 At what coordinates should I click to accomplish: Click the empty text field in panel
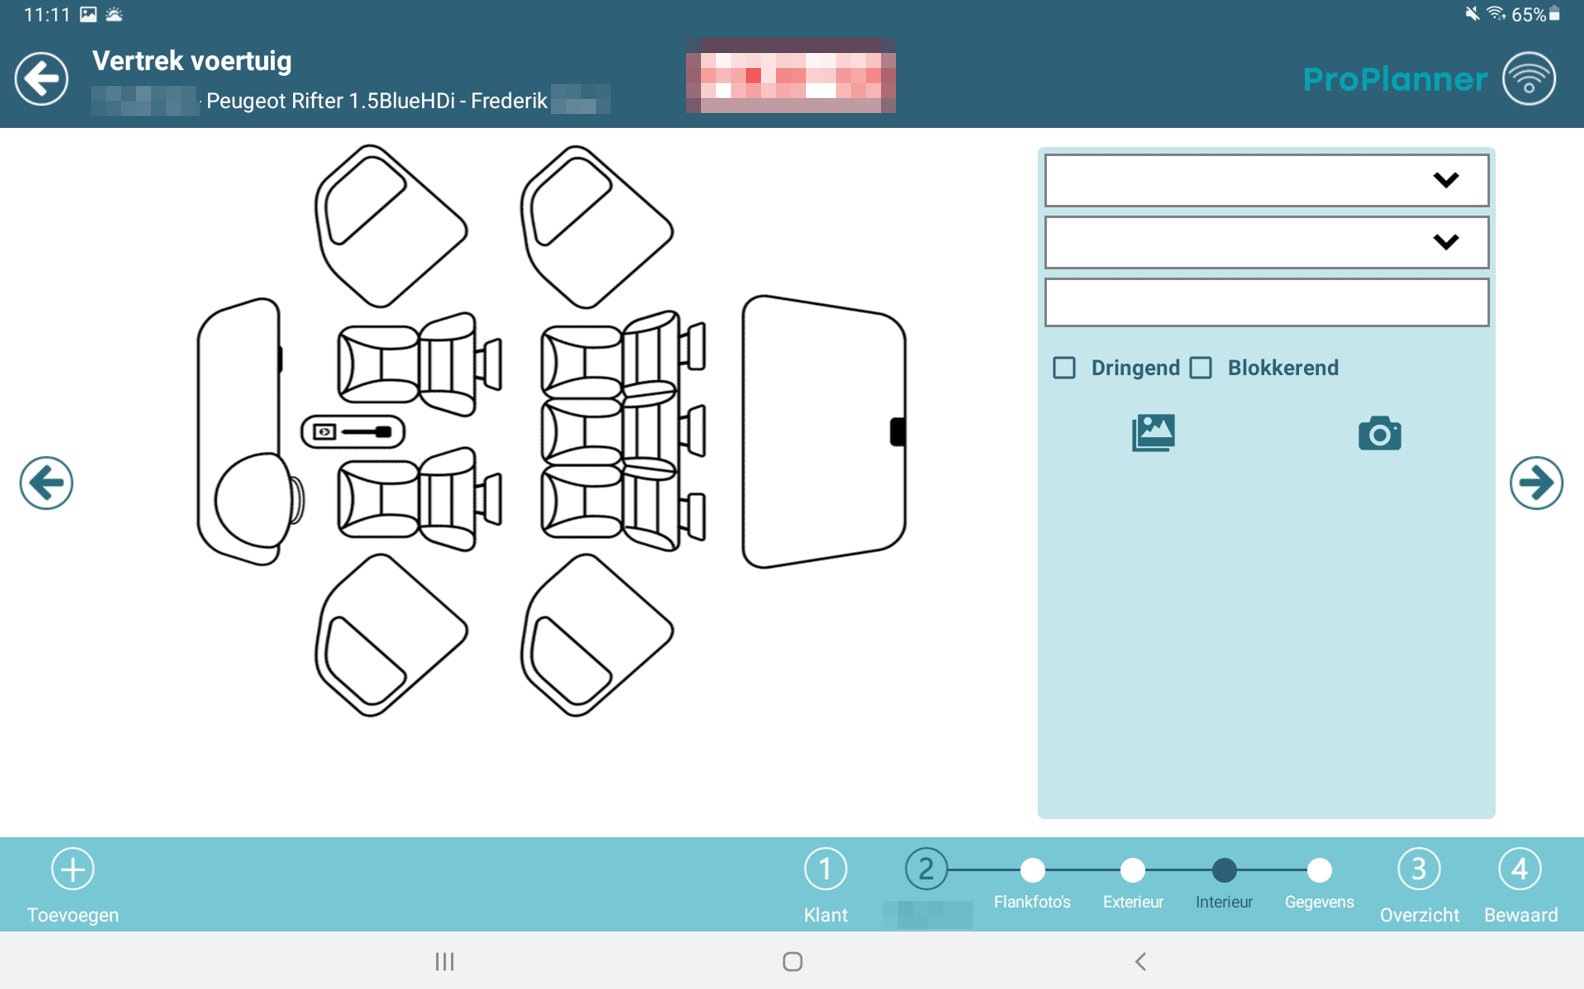coord(1266,302)
